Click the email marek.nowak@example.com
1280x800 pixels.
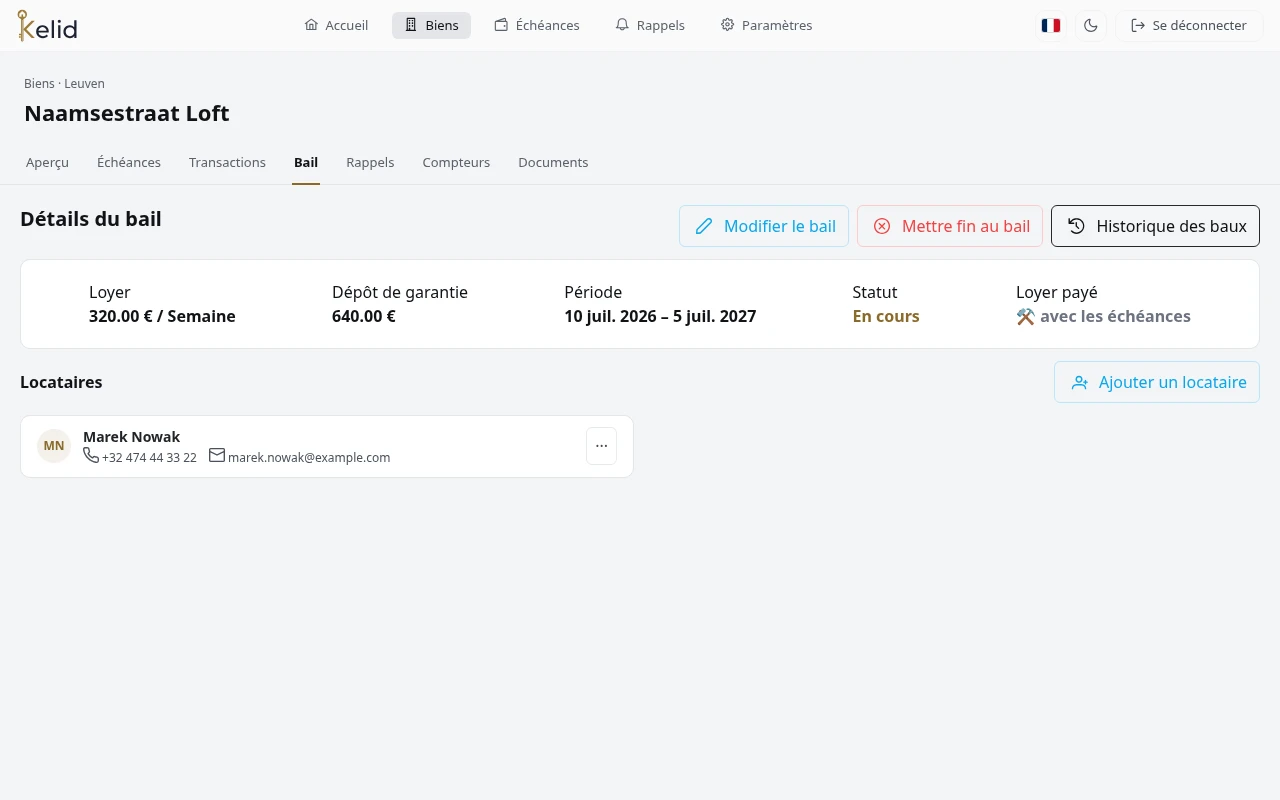(309, 458)
